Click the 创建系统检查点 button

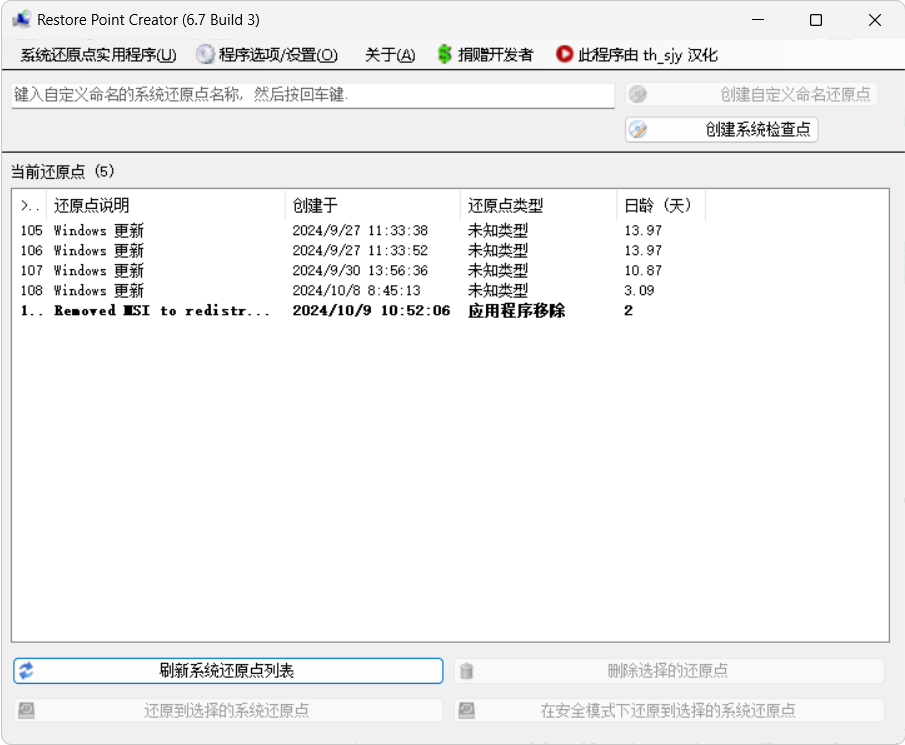pos(721,129)
